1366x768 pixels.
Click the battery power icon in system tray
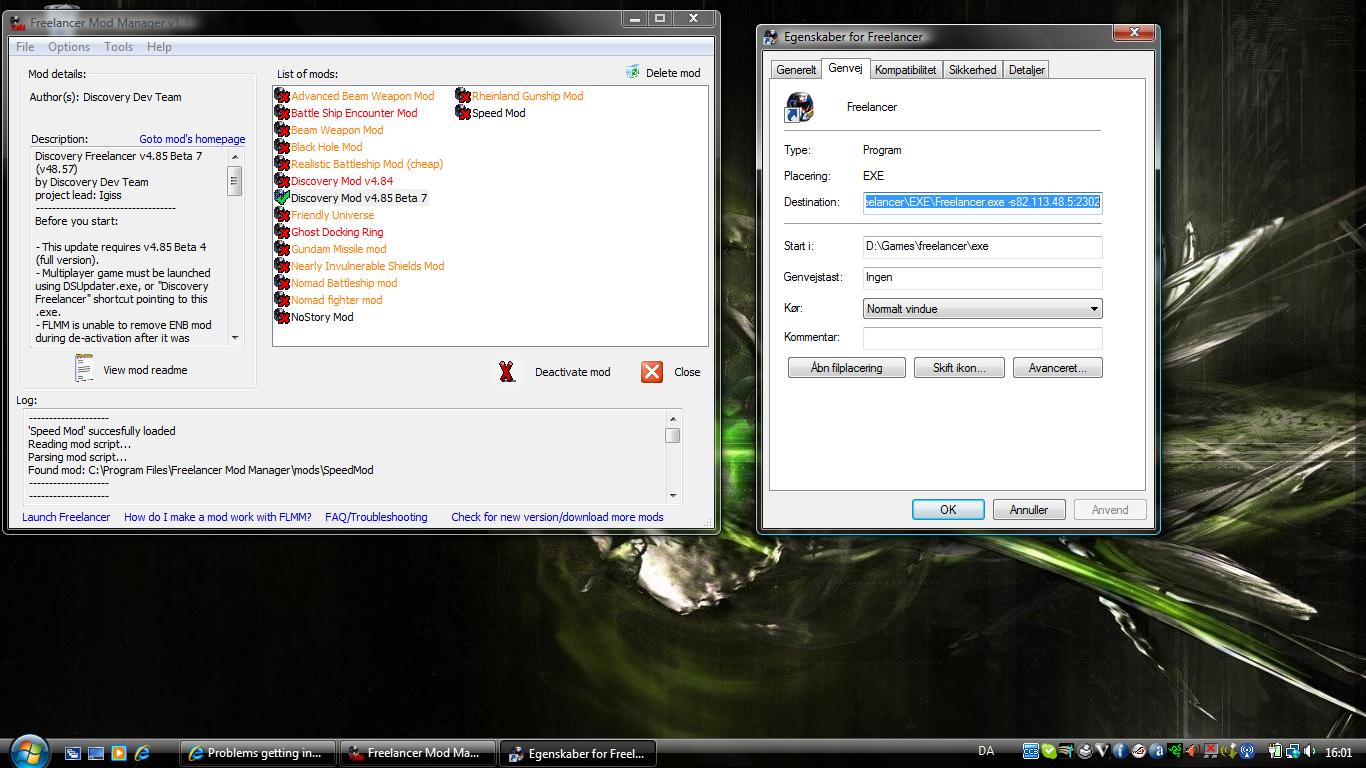point(1275,751)
